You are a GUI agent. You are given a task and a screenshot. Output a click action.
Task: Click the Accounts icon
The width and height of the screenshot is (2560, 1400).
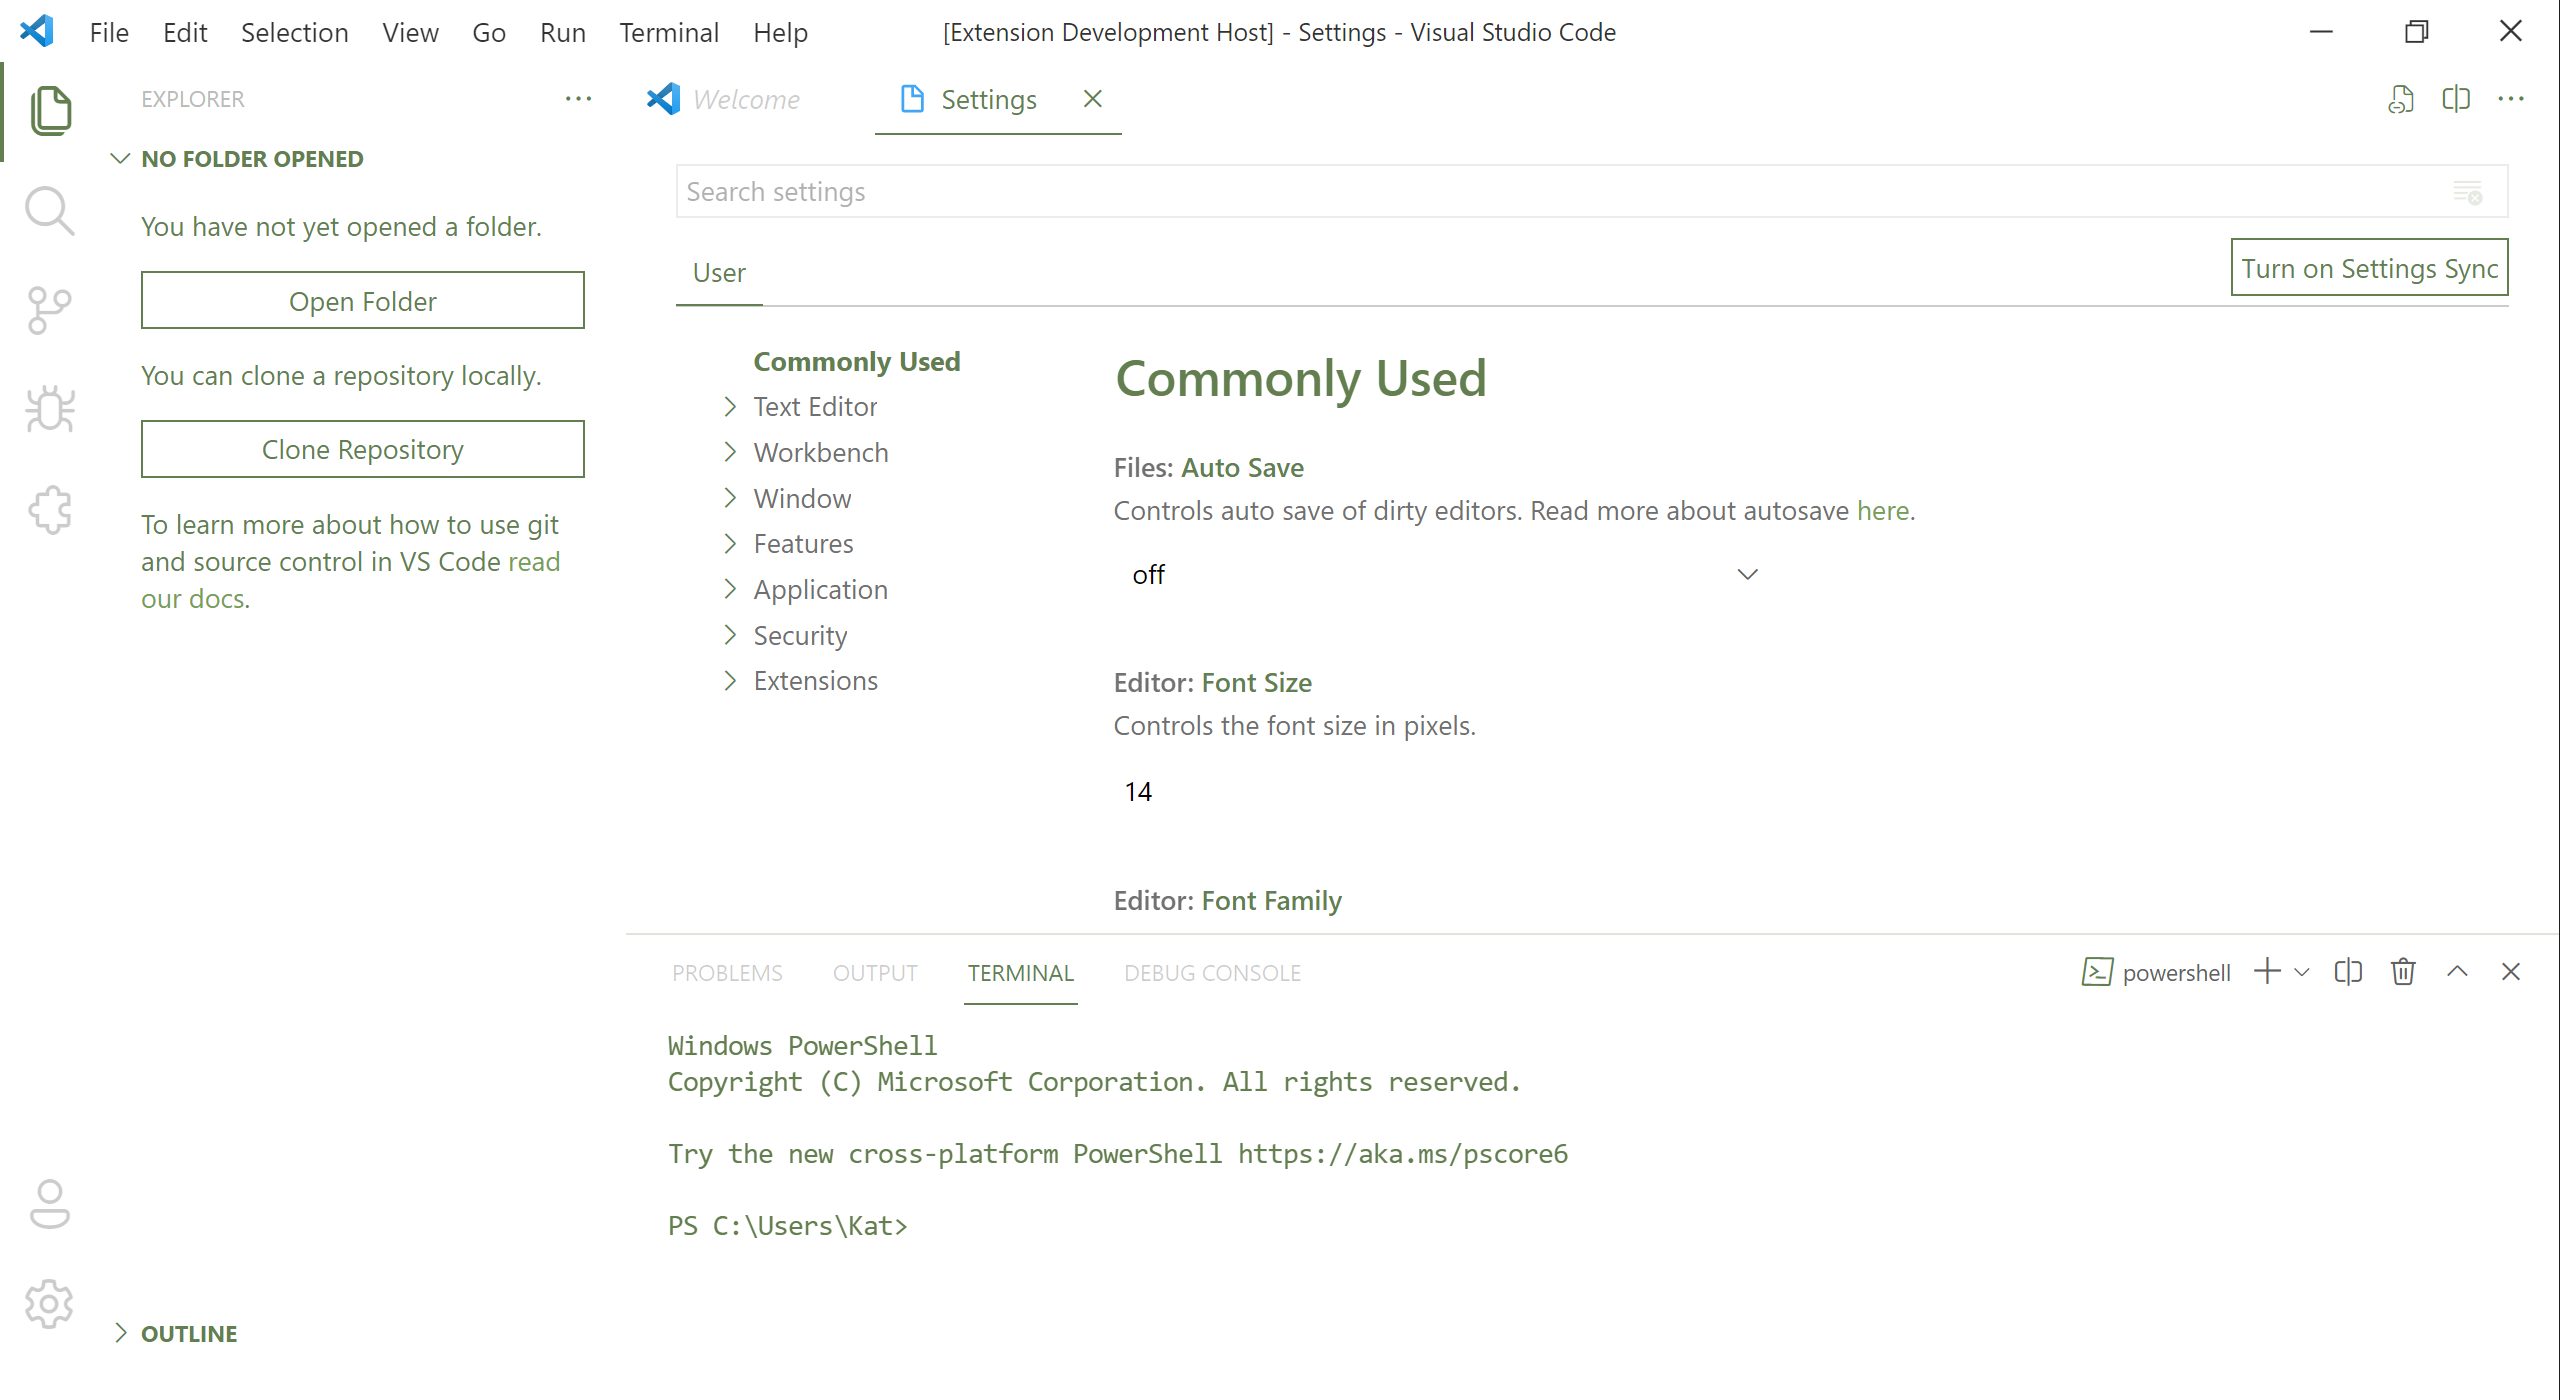(49, 1204)
